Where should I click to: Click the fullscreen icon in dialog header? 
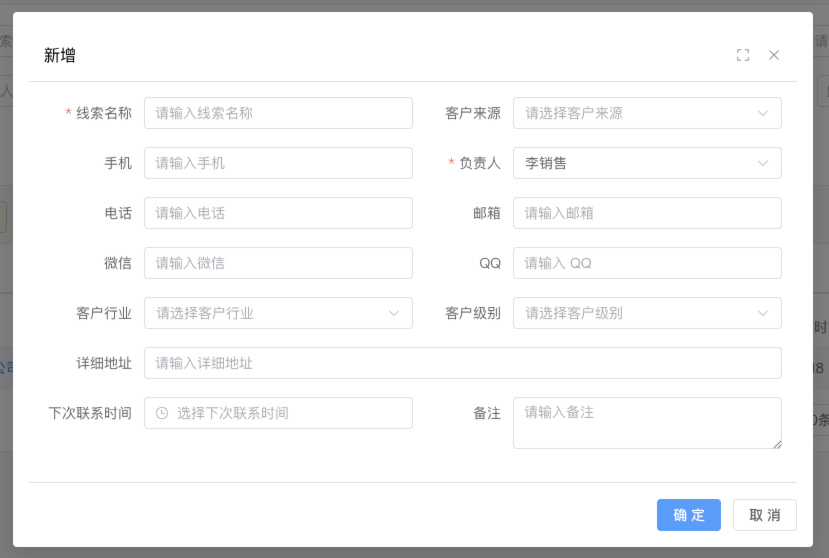coord(743,55)
